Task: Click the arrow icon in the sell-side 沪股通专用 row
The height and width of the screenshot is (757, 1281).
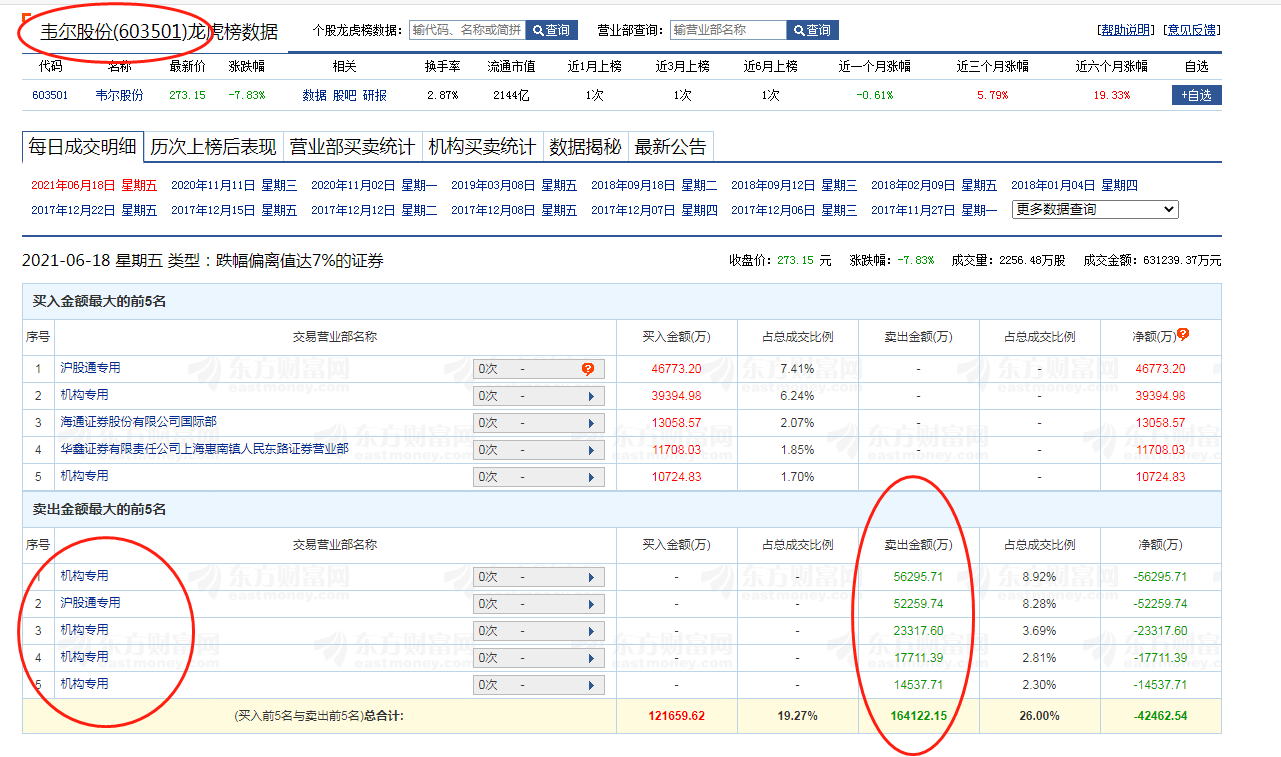Action: coord(591,604)
